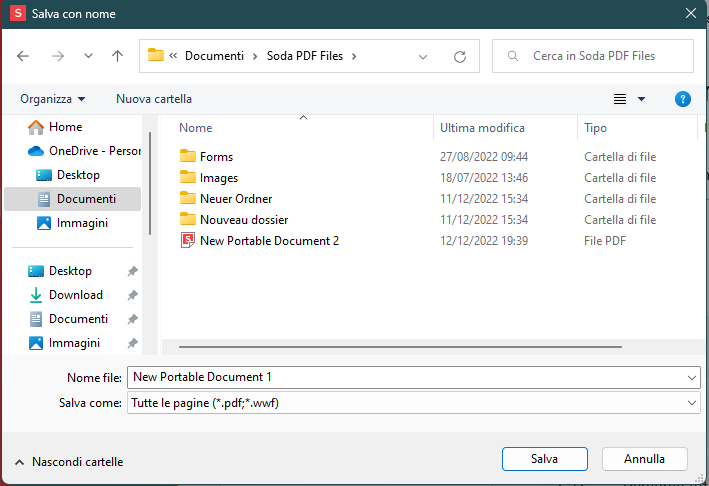The image size is (709, 486).
Task: Refresh the Soda PDF Files folder
Action: [460, 57]
